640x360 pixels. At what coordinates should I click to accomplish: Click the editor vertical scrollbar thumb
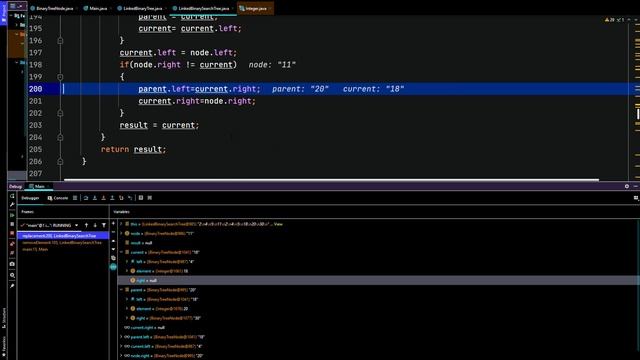[638, 113]
